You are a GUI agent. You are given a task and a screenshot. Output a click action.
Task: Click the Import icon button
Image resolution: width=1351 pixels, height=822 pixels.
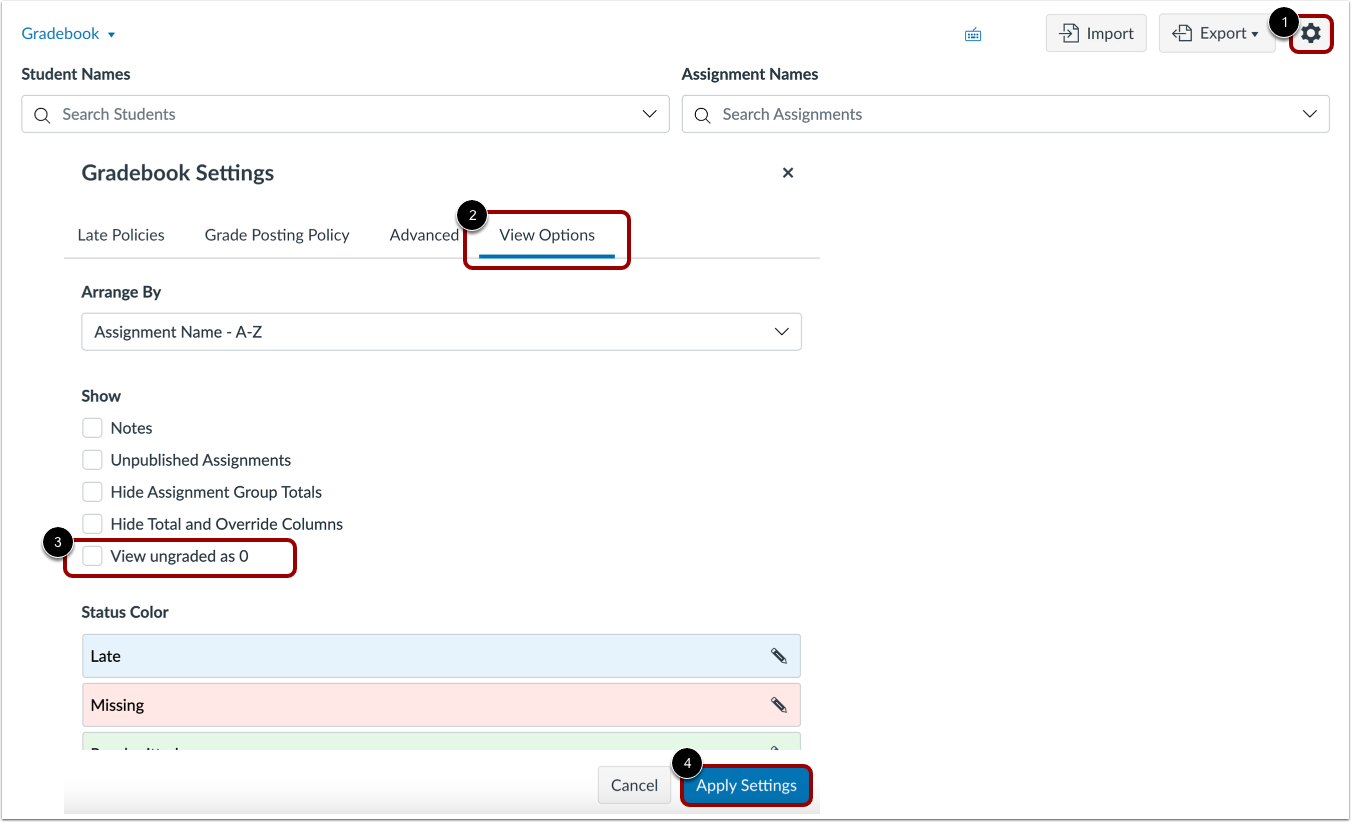tap(1096, 33)
